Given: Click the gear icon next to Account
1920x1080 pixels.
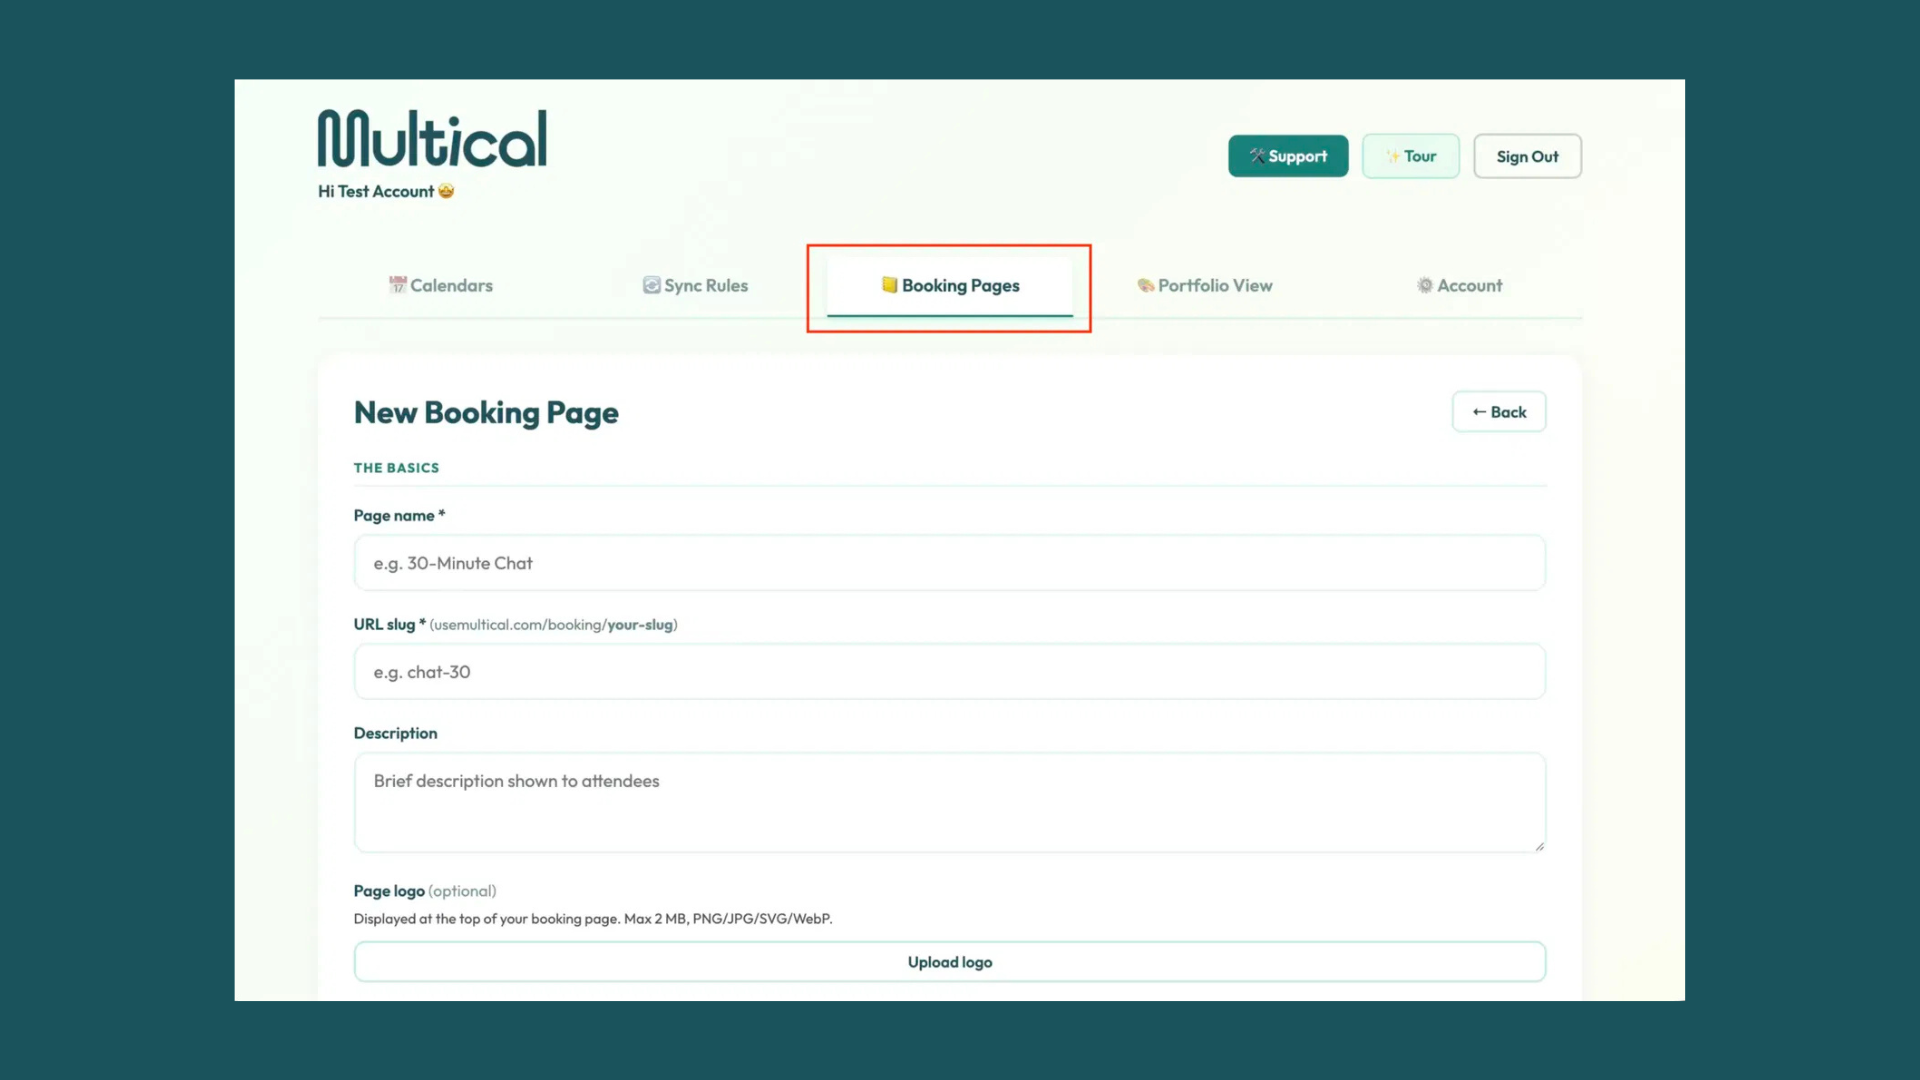Looking at the screenshot, I should [1424, 285].
